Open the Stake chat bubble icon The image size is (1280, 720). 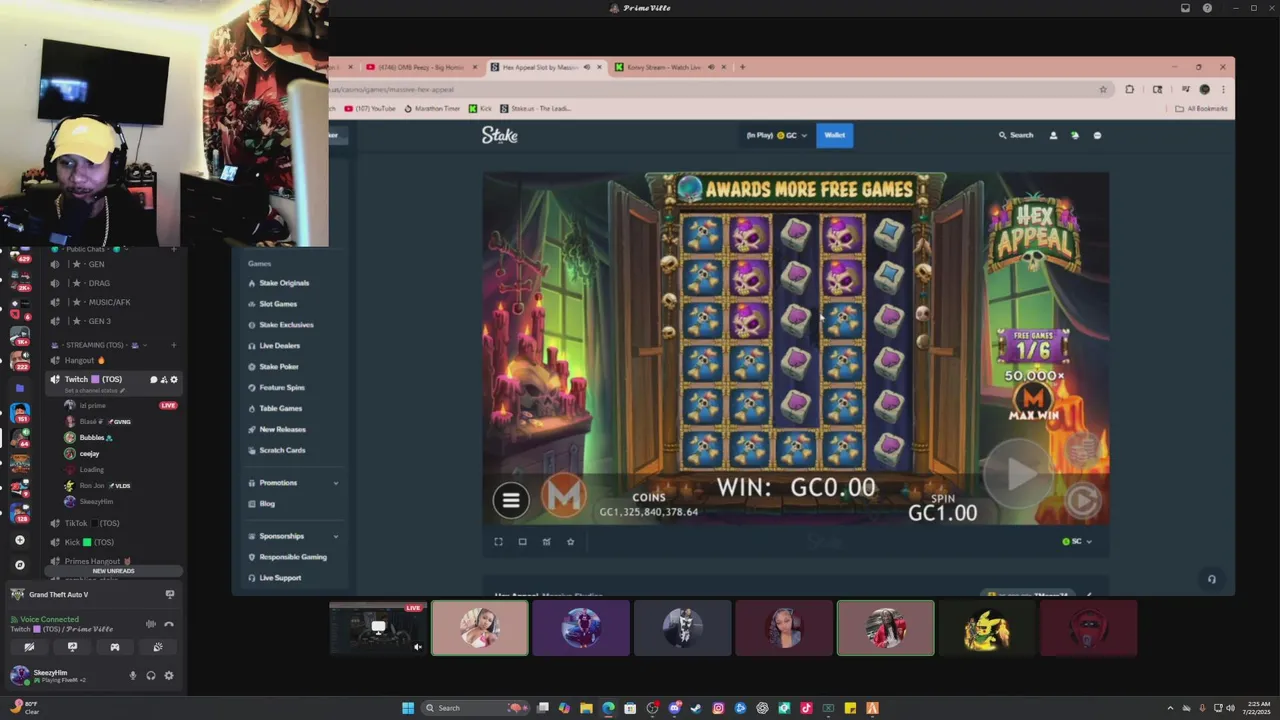1097,135
